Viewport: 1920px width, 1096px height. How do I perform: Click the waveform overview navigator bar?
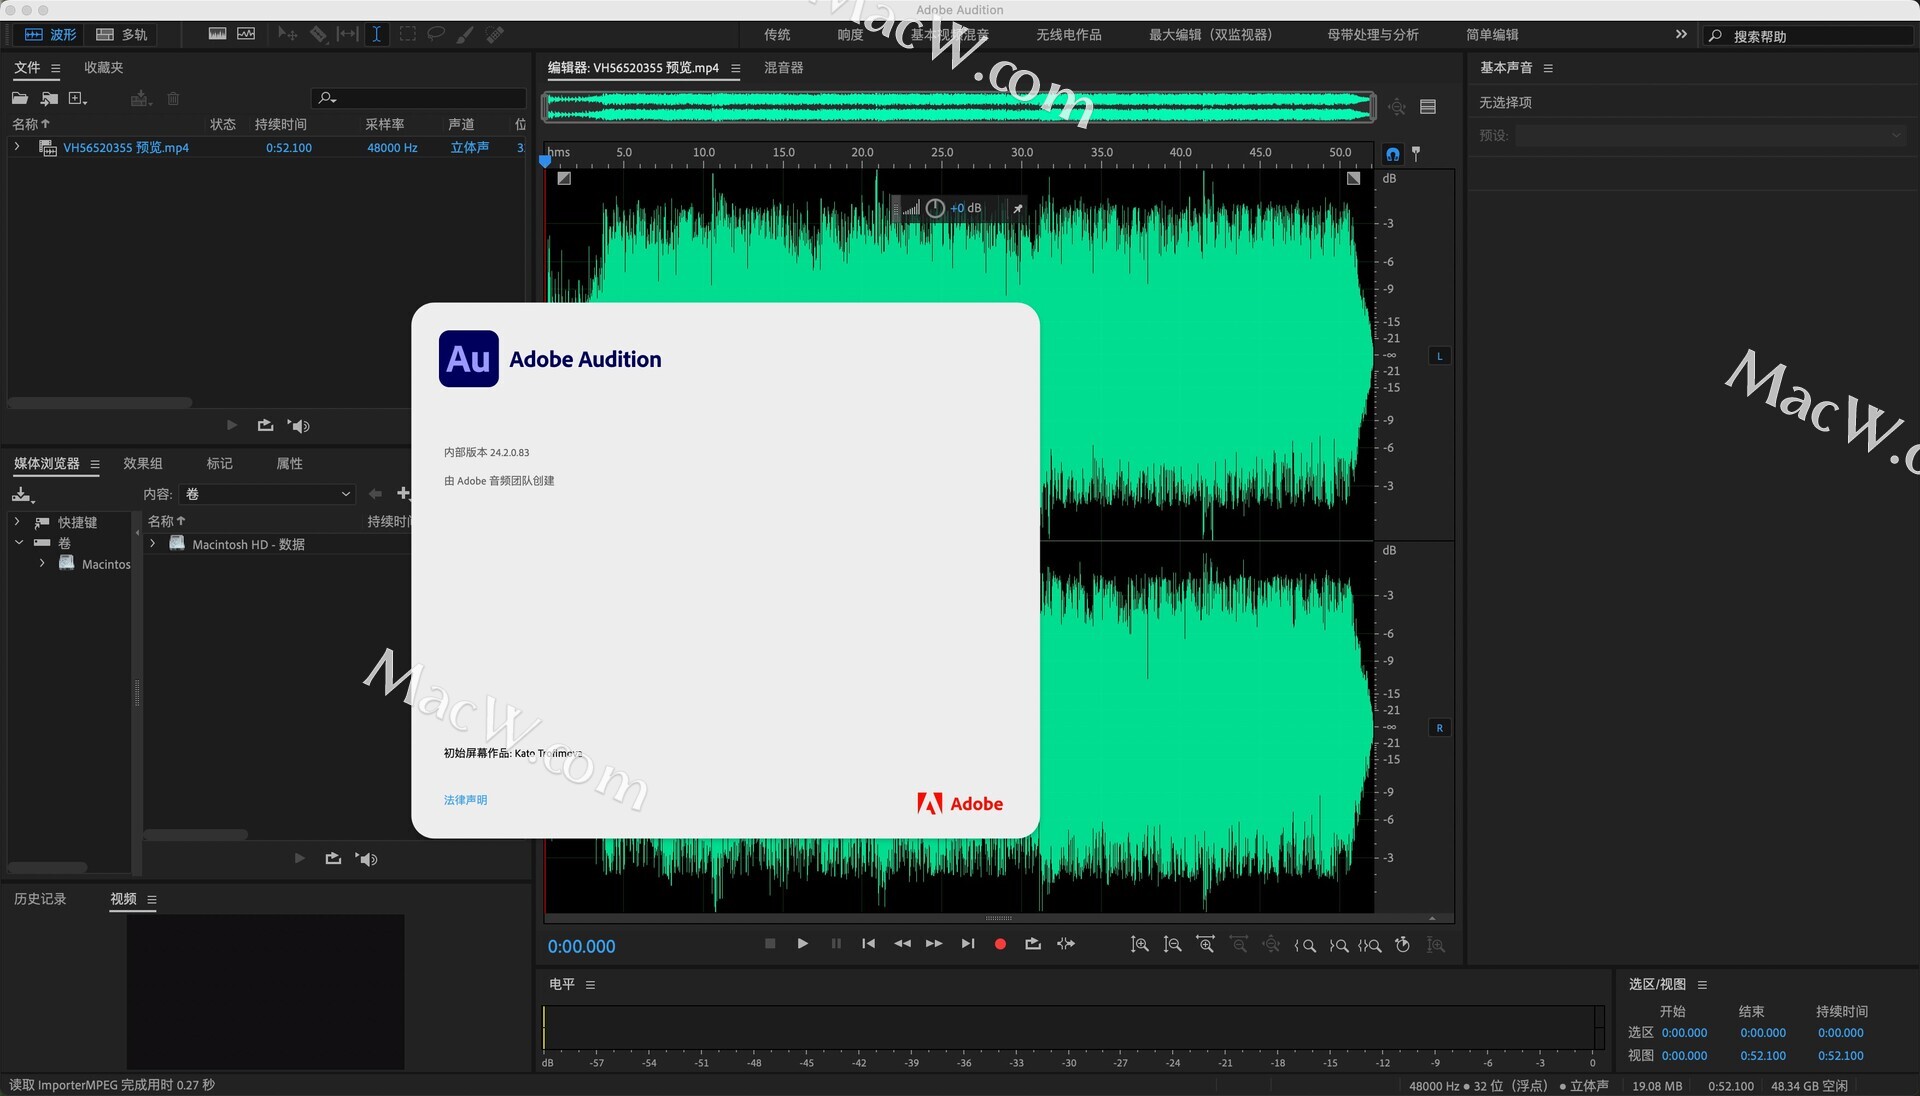[x=959, y=107]
